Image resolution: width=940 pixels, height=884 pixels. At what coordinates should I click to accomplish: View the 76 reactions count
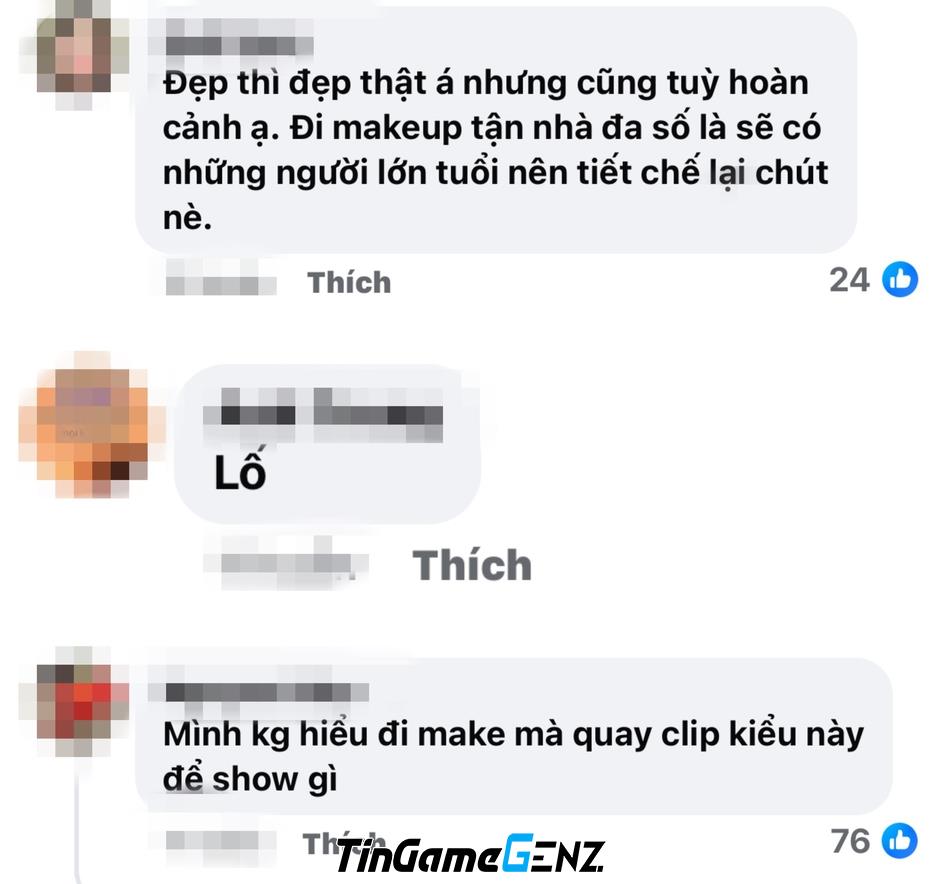pyautogui.click(x=850, y=841)
